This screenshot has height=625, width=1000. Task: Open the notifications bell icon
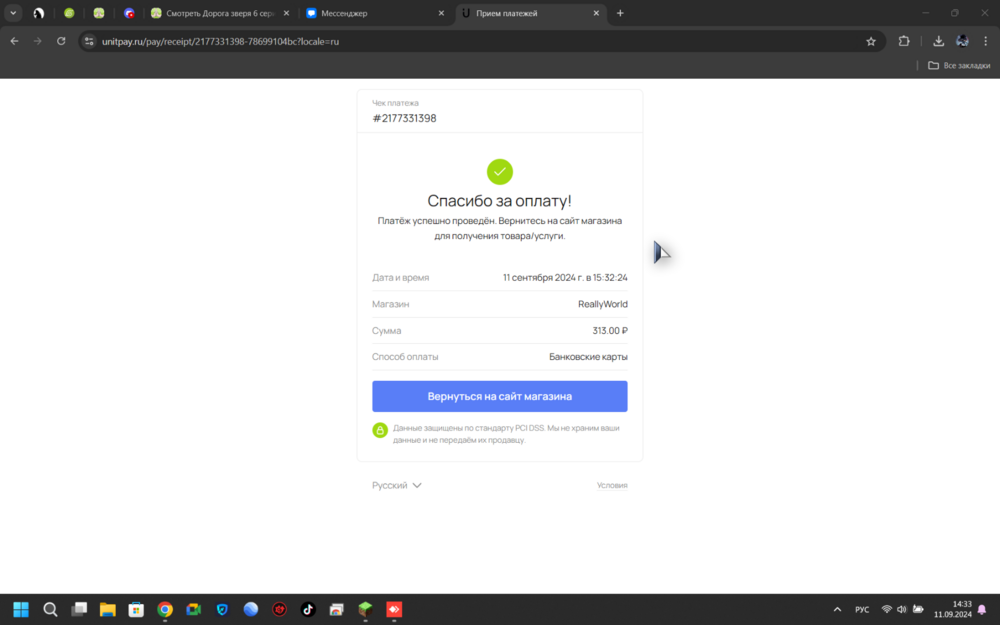point(982,610)
